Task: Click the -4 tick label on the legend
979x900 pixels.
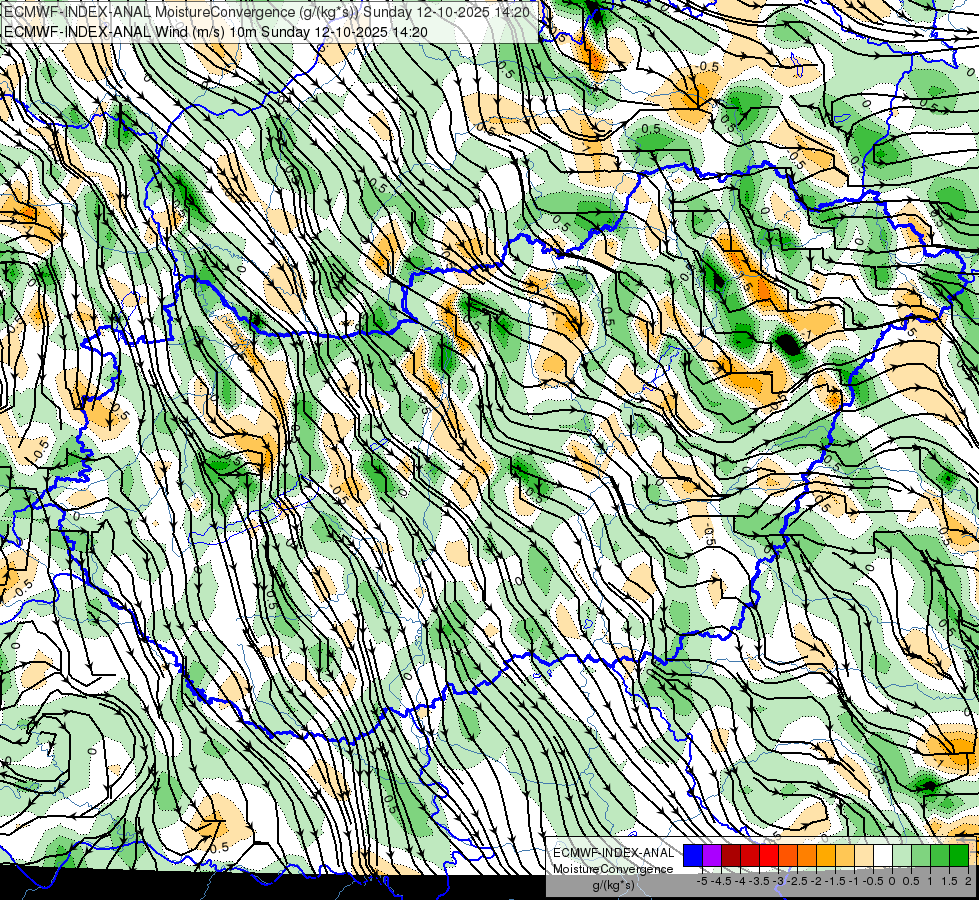Action: (x=740, y=881)
